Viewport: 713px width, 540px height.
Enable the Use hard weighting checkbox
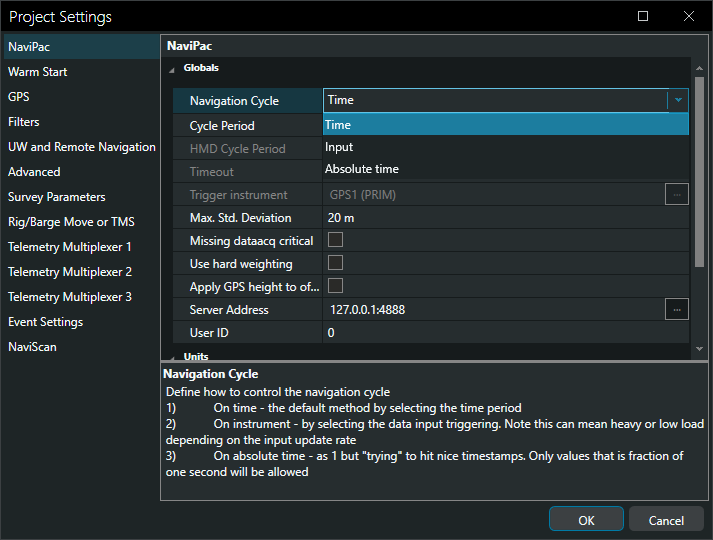coord(336,263)
